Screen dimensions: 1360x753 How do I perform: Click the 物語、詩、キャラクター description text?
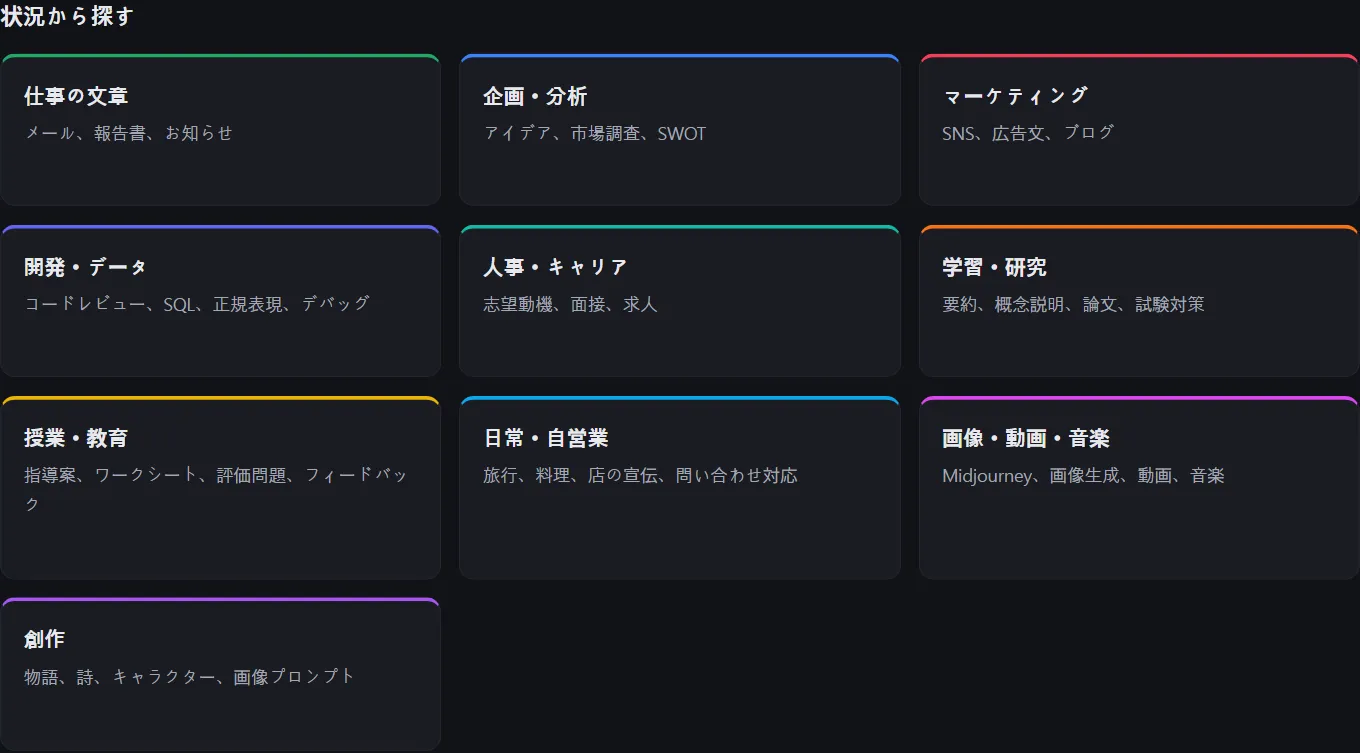tap(190, 677)
